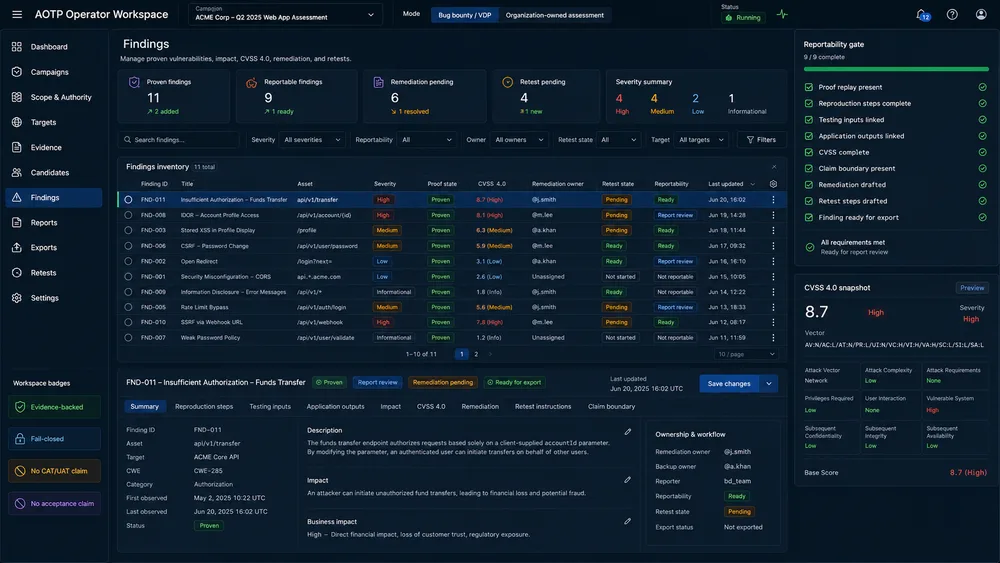Viewport: 1000px width, 563px height.
Task: Click the Evidence-backed workspace badge
Action: pos(54,407)
